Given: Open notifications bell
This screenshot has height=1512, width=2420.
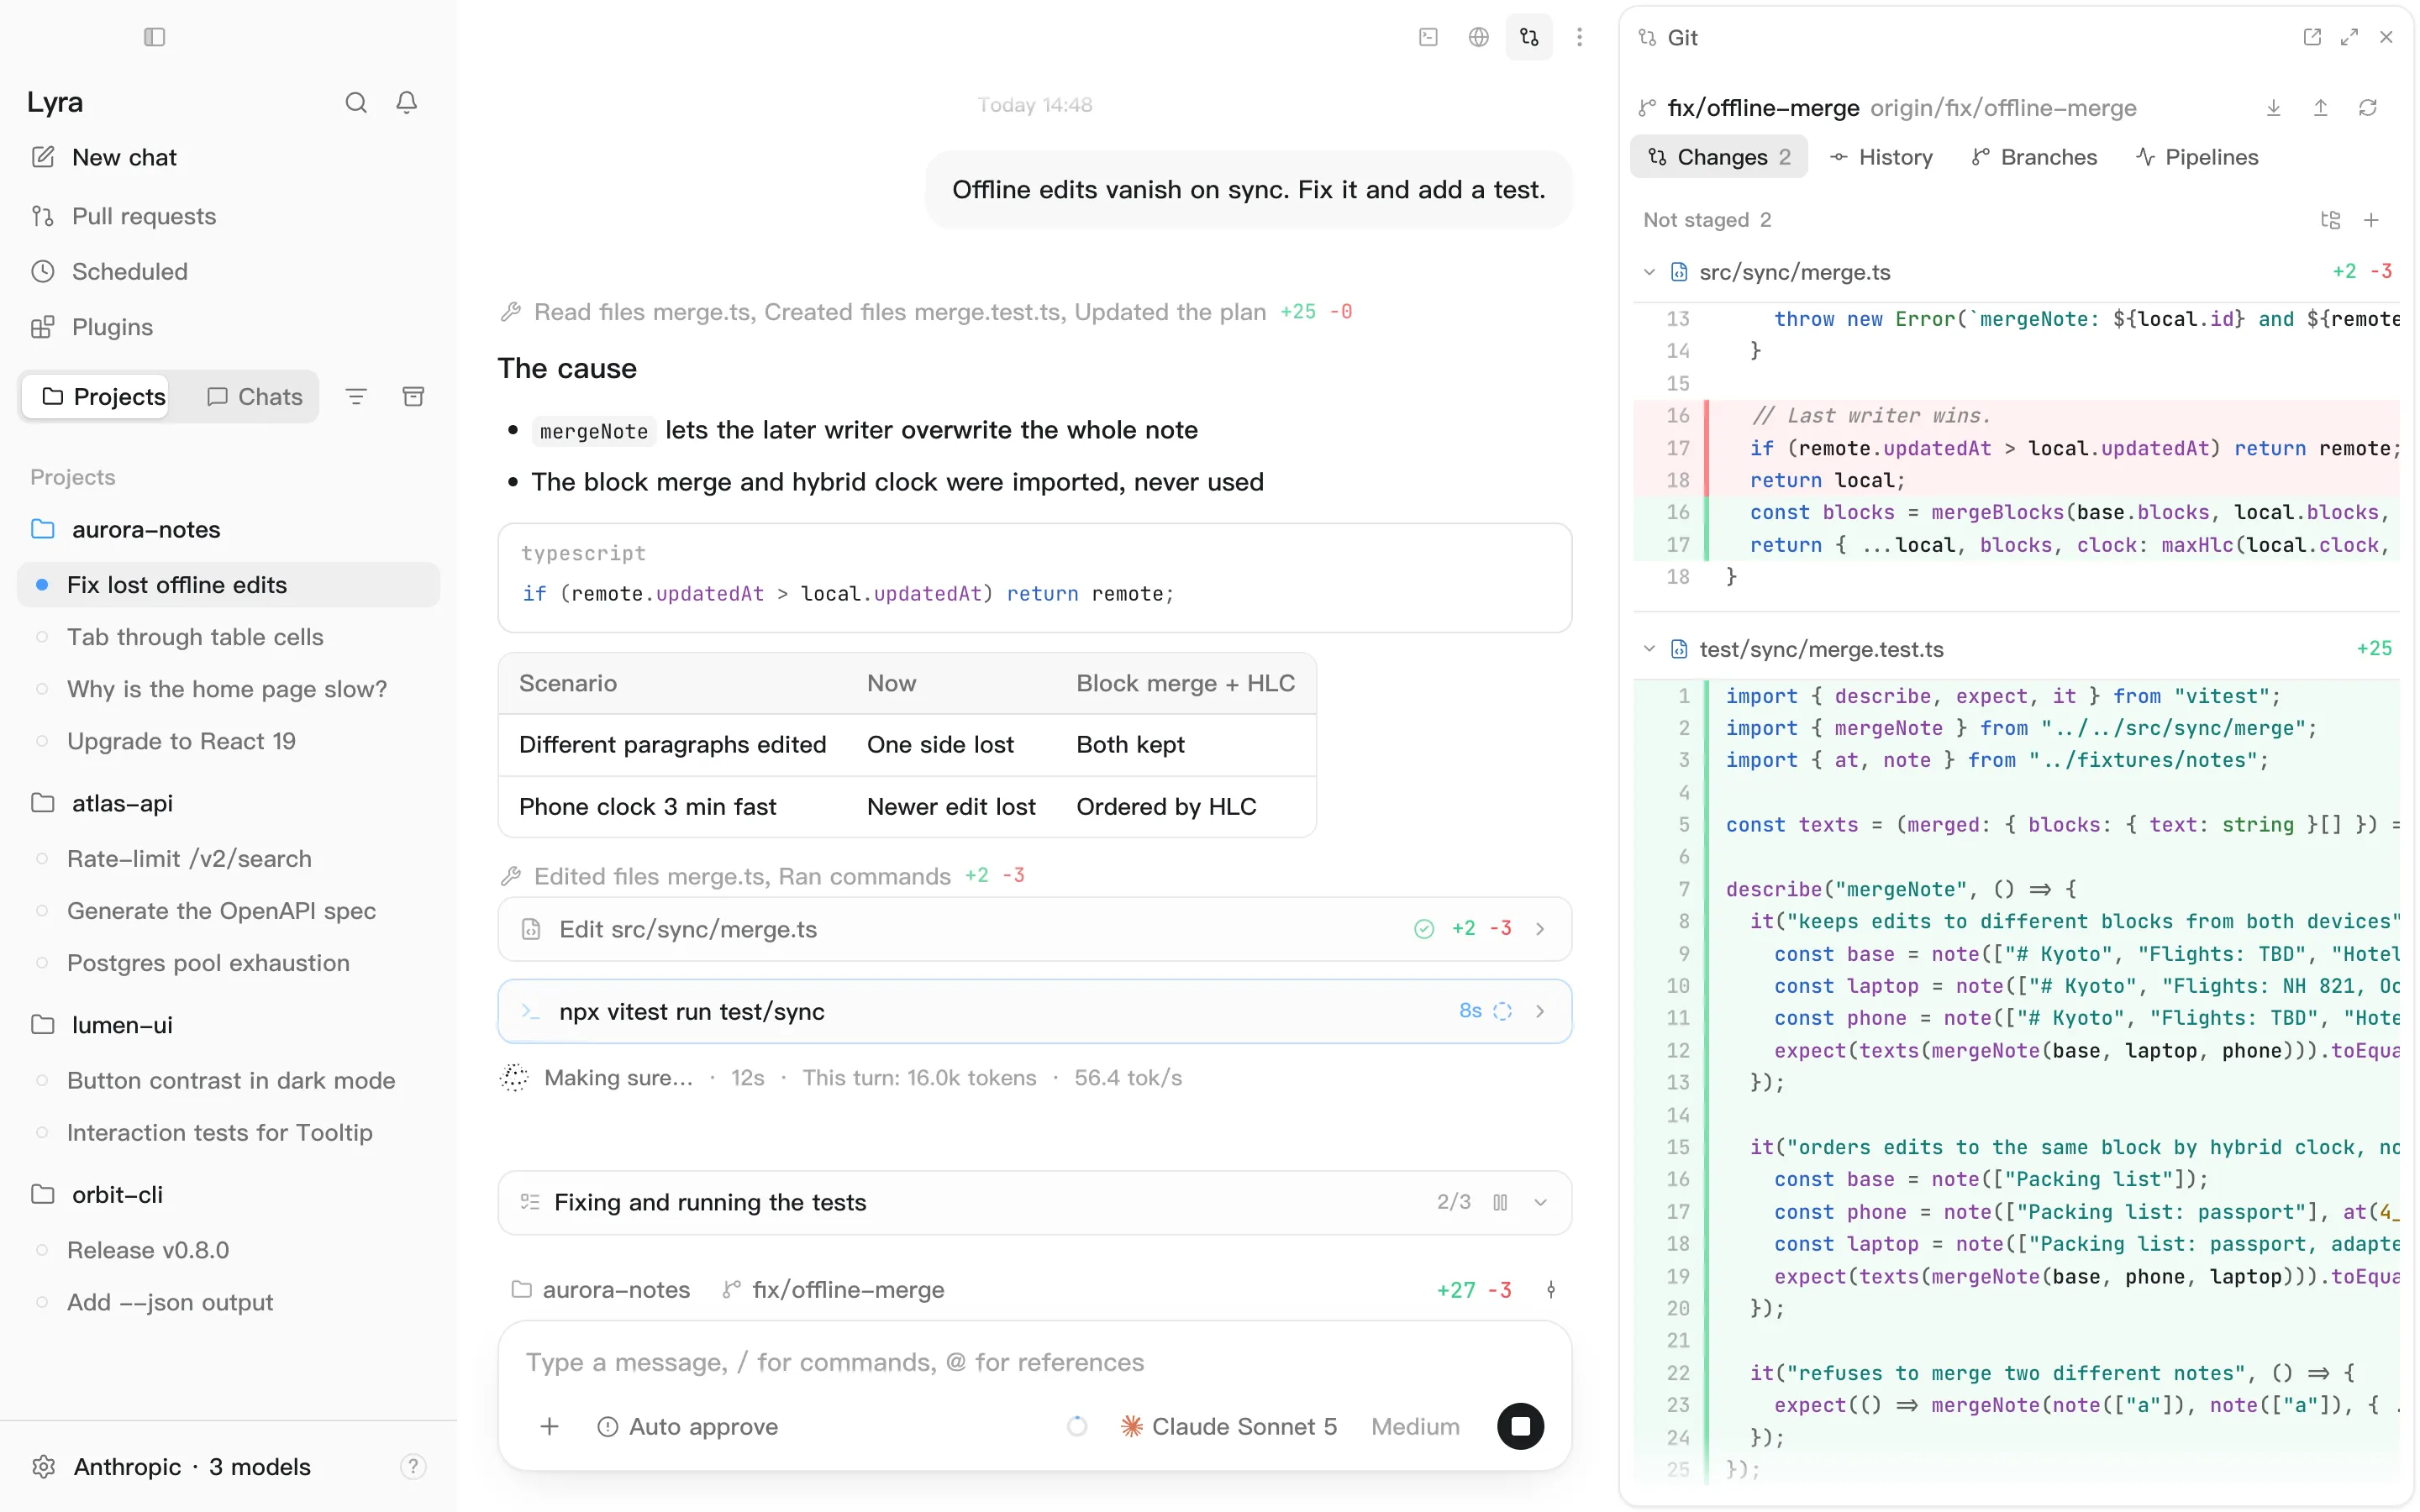Looking at the screenshot, I should [x=406, y=102].
